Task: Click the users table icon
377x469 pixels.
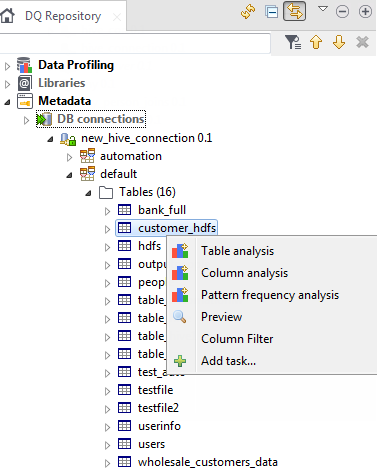Action: coord(125,444)
